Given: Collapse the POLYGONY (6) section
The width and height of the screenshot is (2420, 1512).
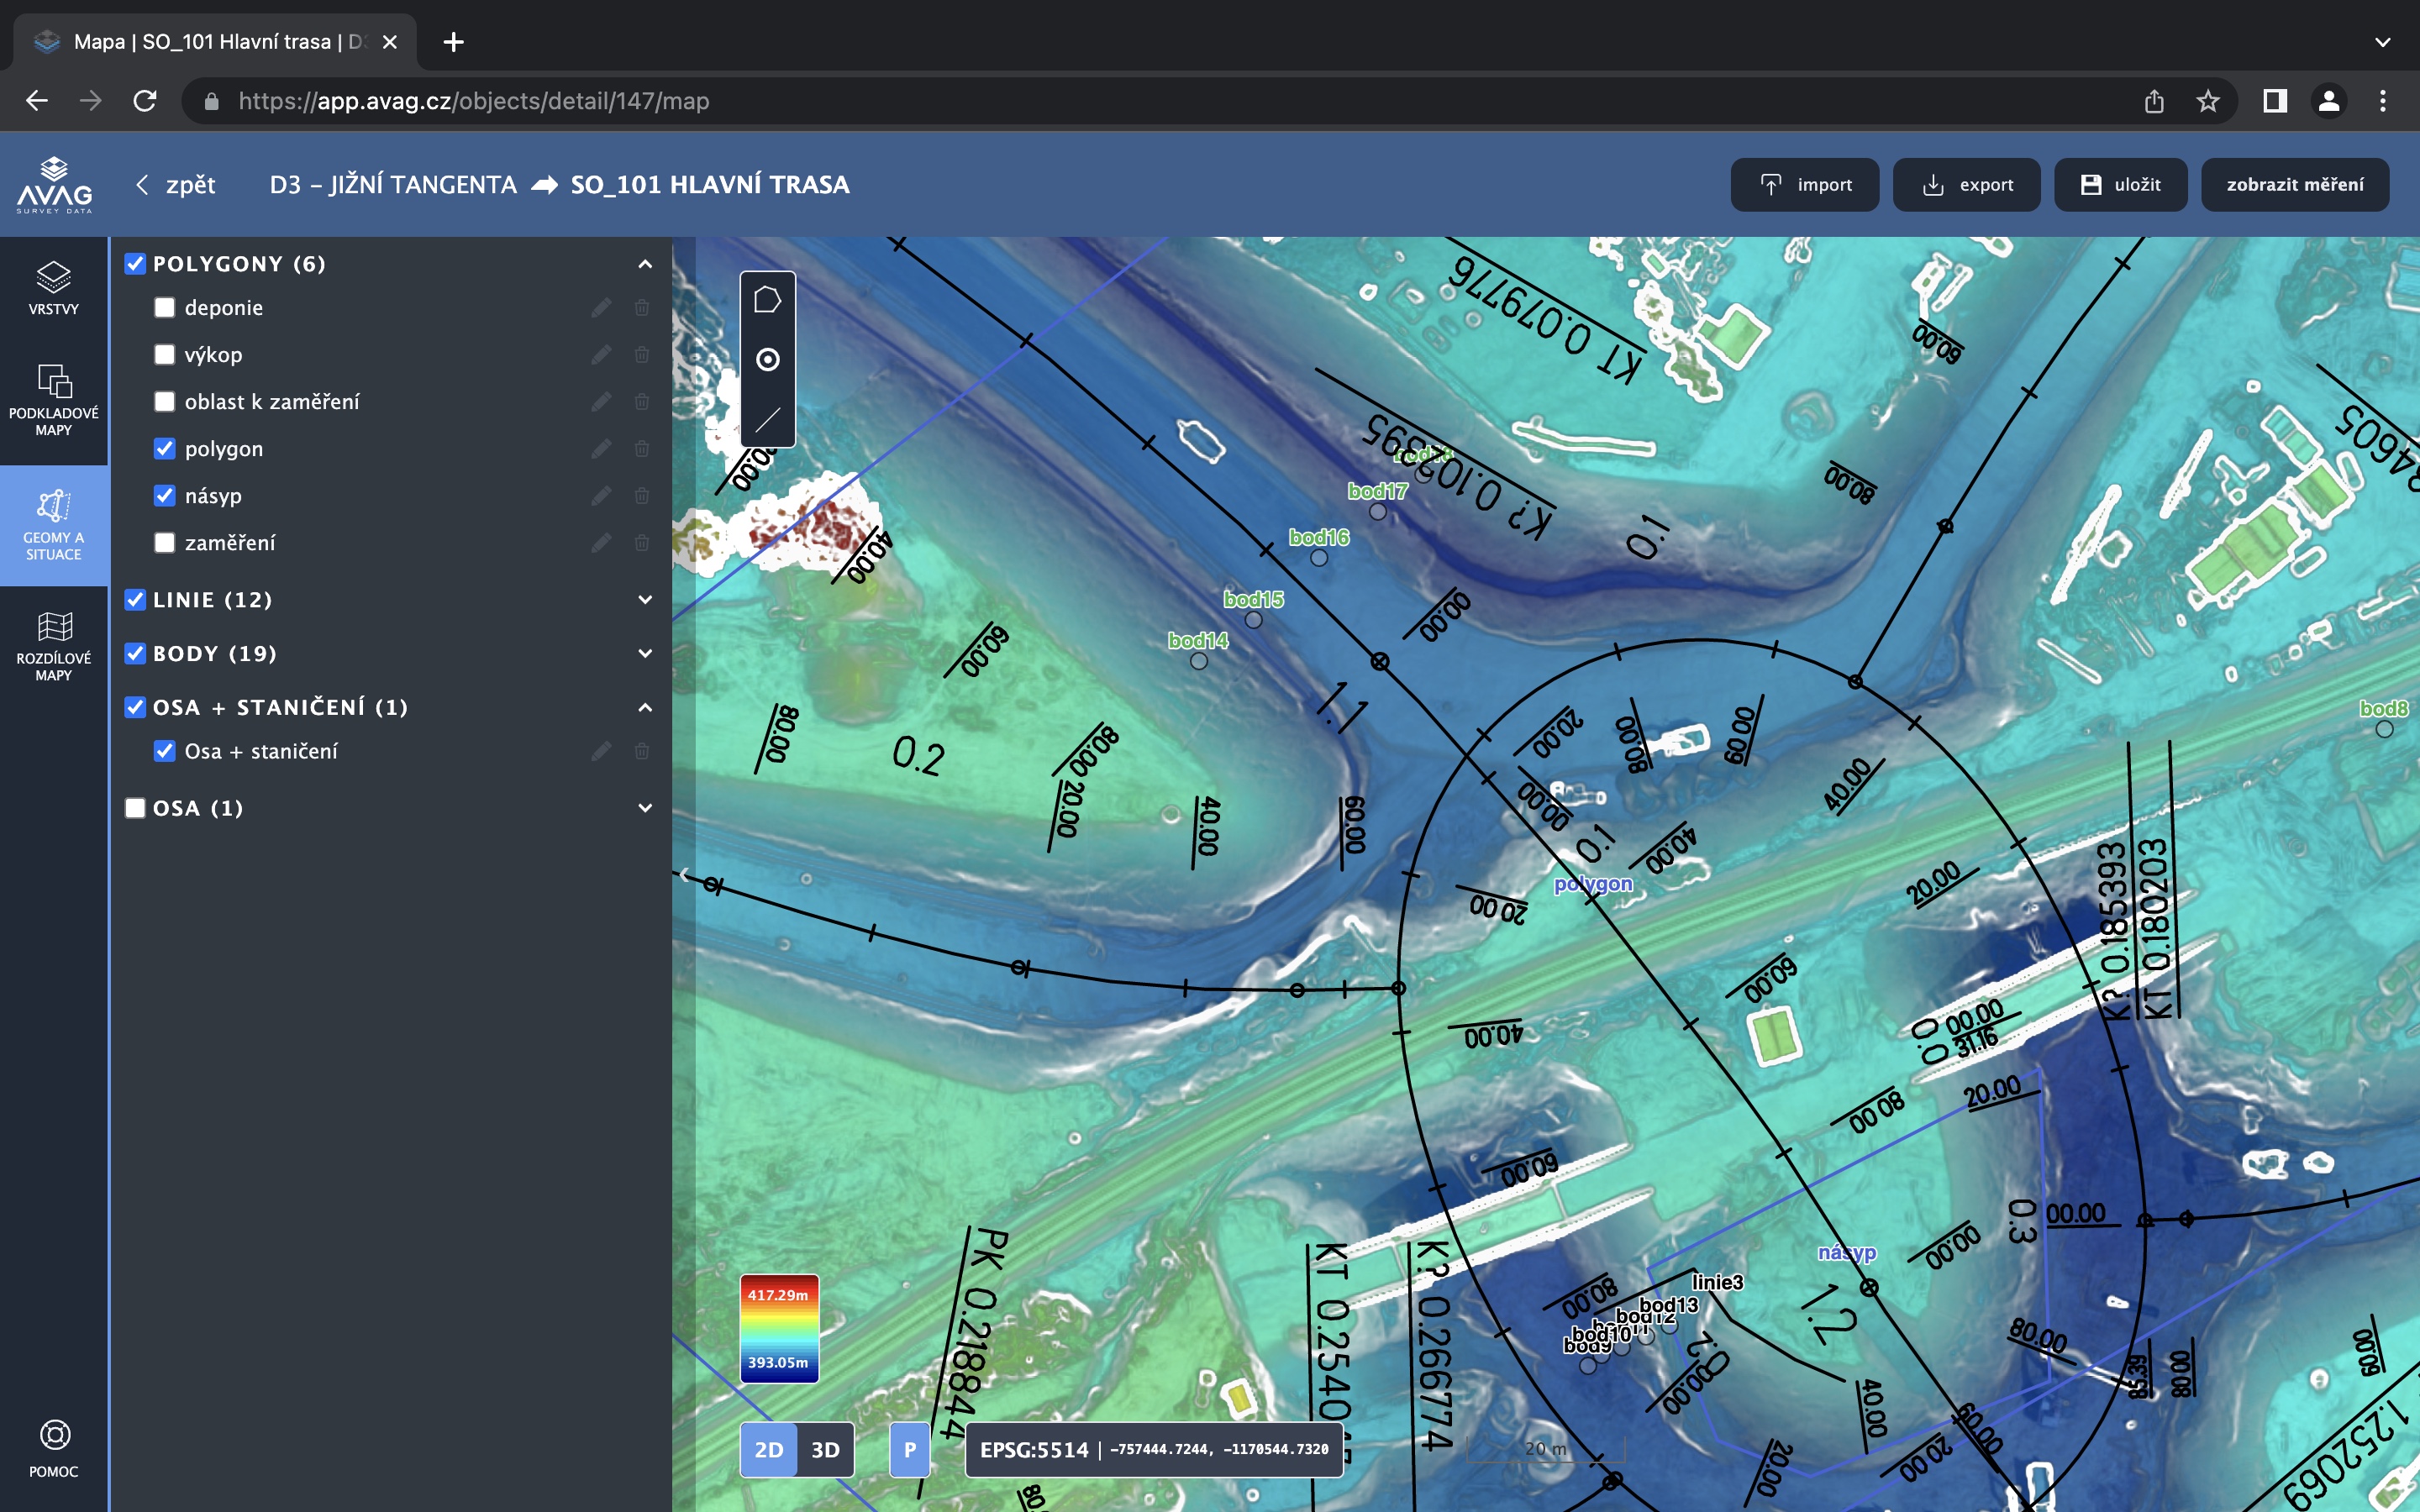Looking at the screenshot, I should click(645, 264).
